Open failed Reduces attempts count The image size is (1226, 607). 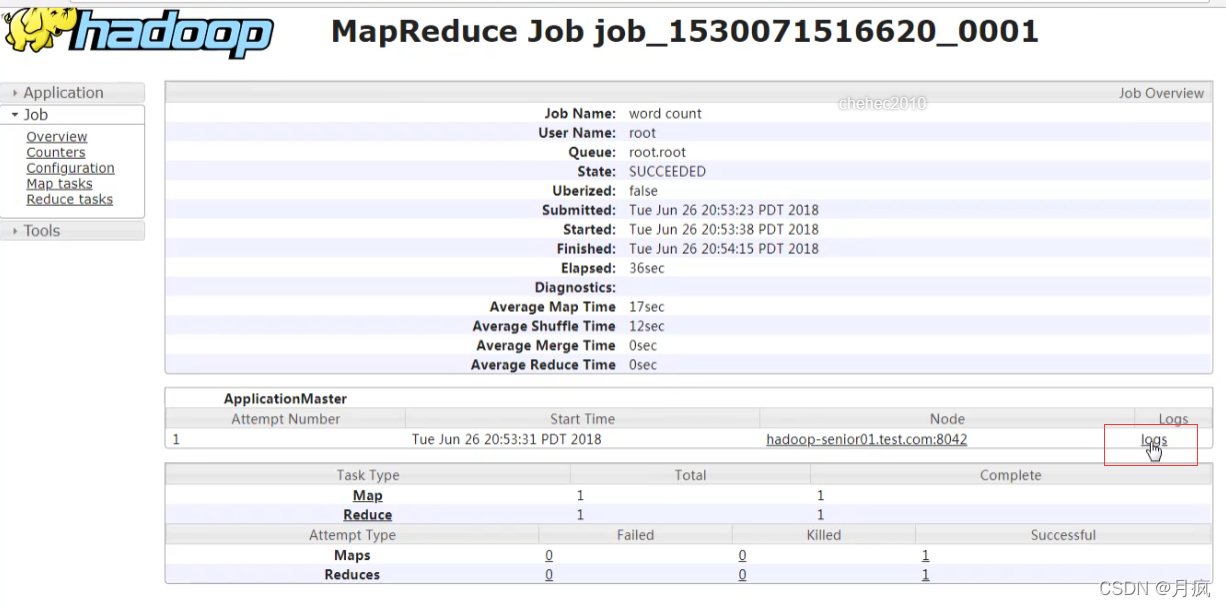coord(549,575)
